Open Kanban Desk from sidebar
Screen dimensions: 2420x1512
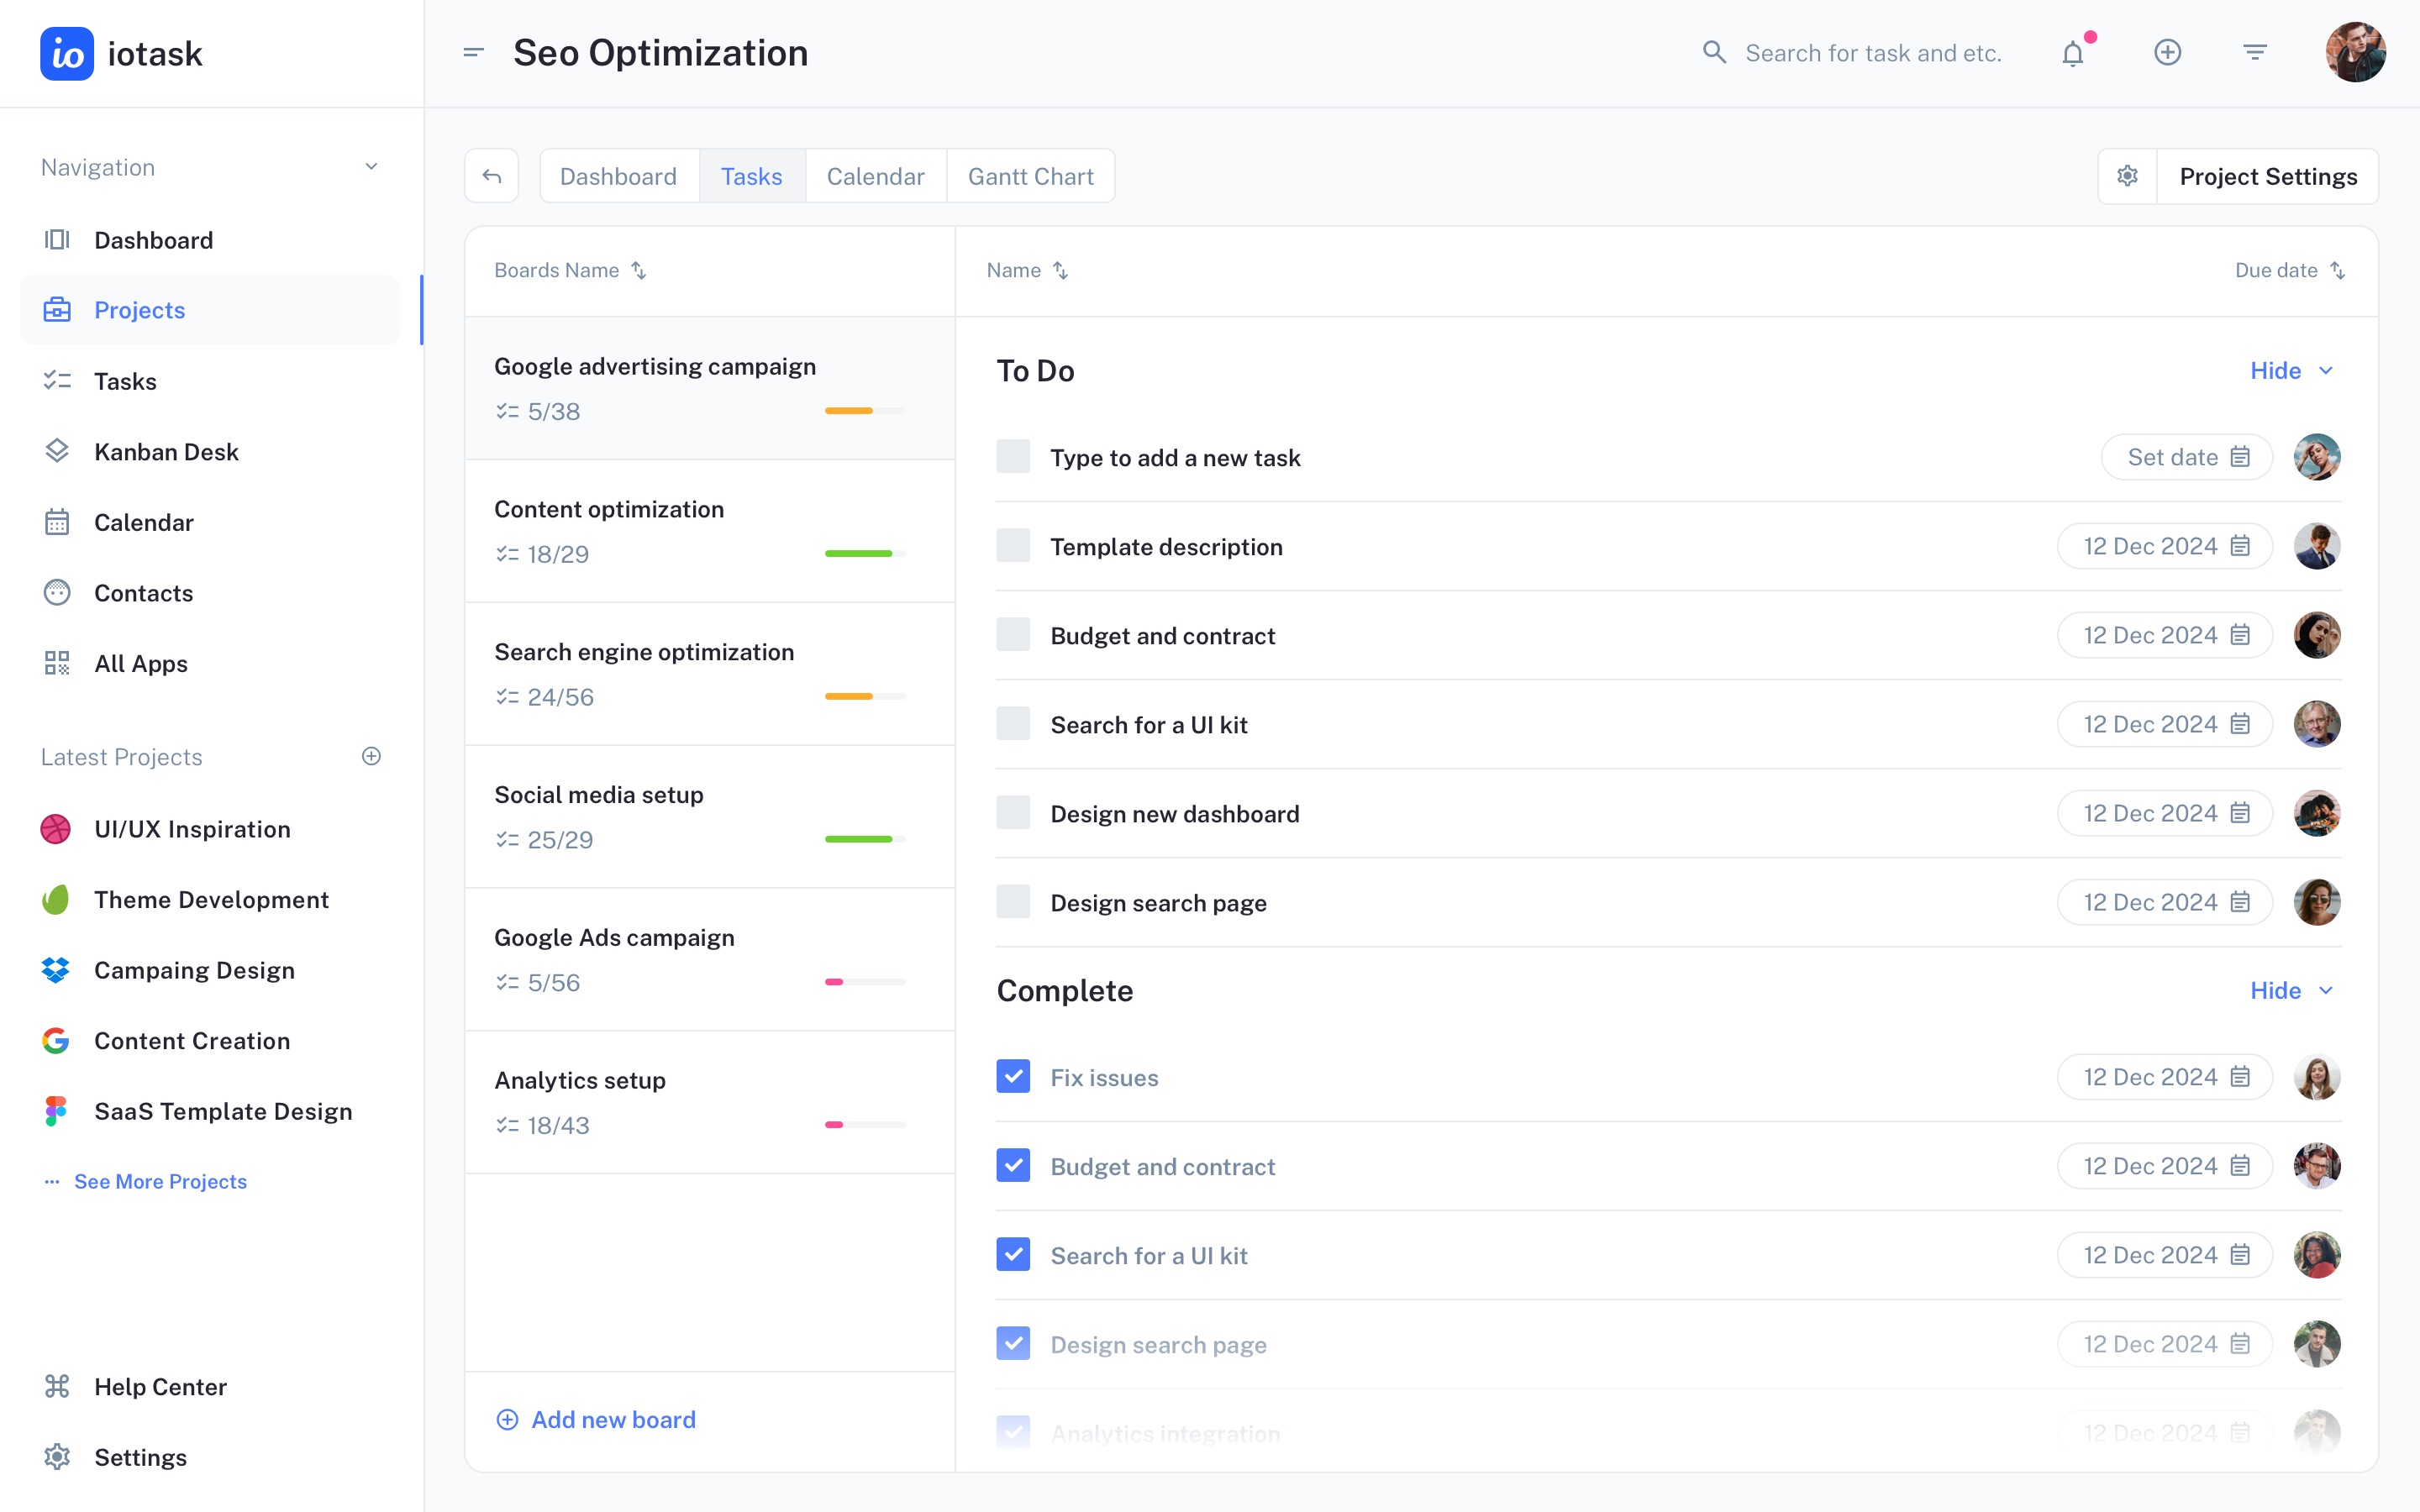point(166,452)
